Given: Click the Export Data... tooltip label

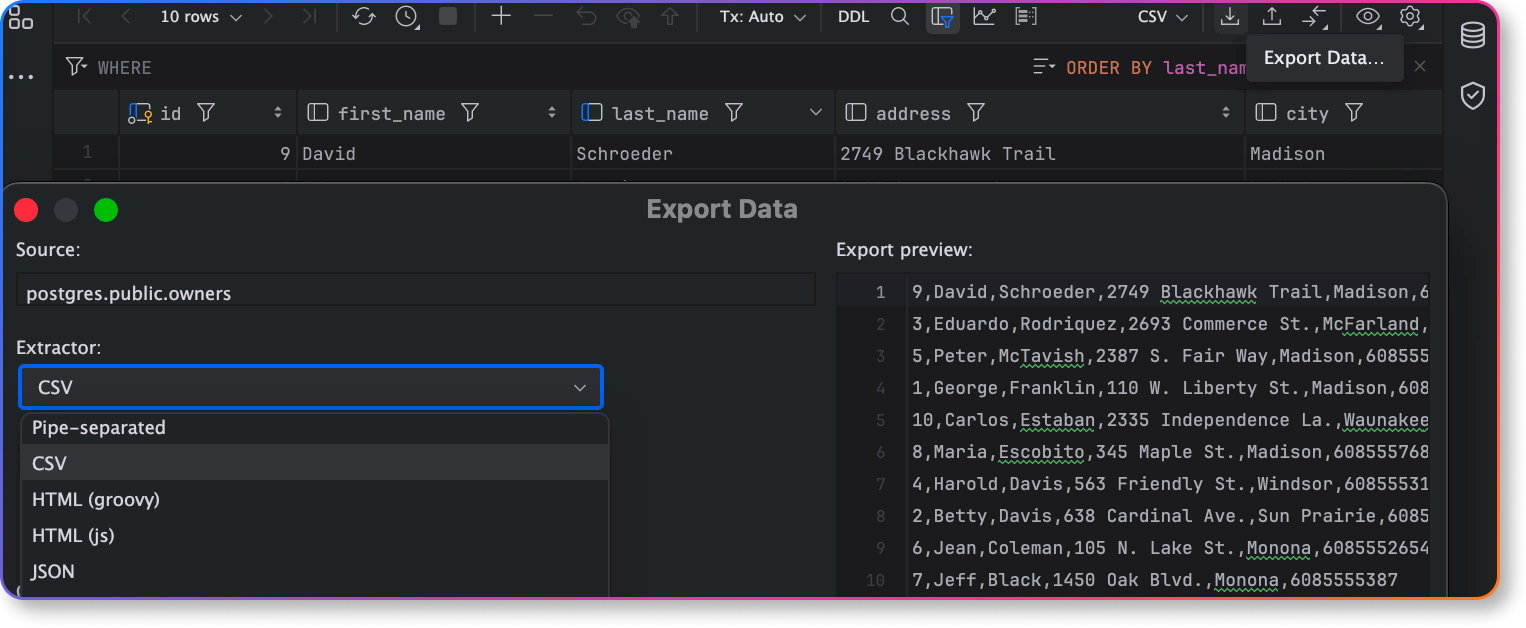Looking at the screenshot, I should click(x=1324, y=58).
